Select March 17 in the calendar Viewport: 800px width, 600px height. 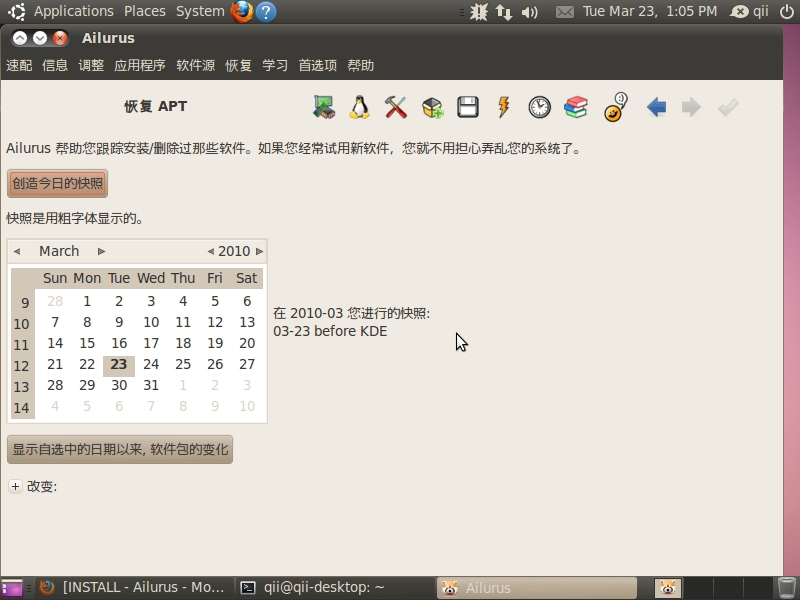(x=151, y=343)
